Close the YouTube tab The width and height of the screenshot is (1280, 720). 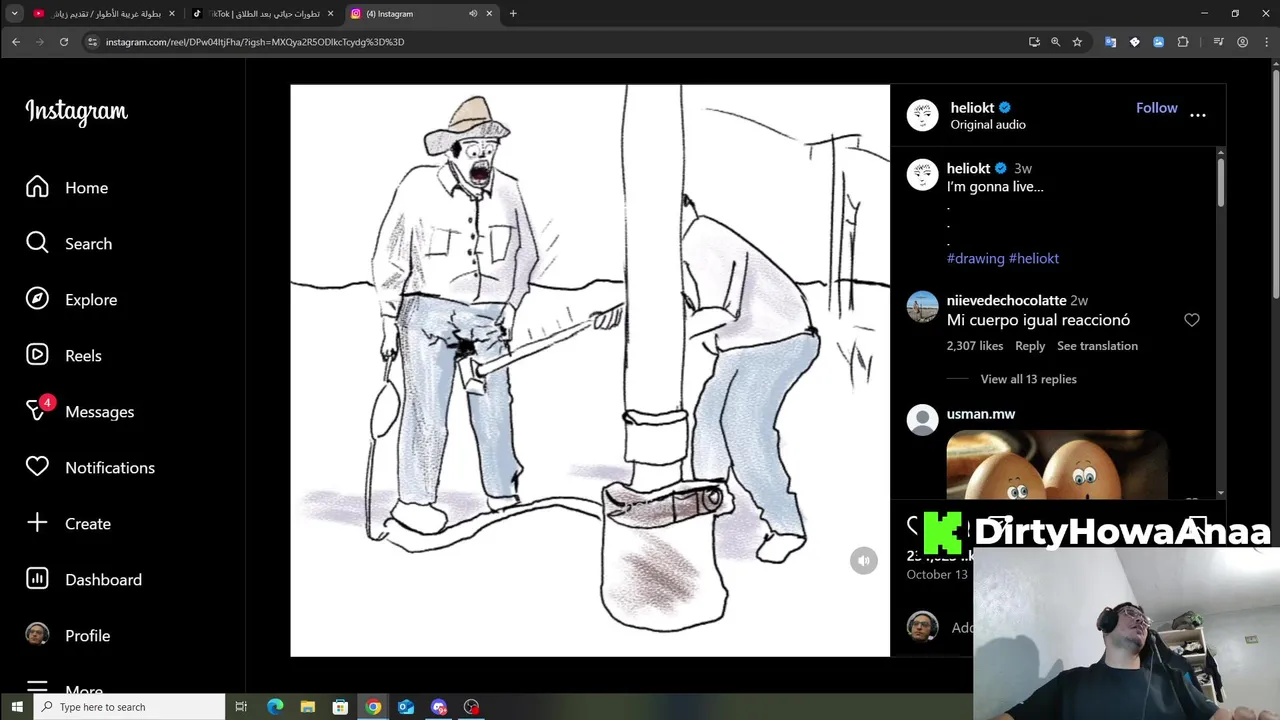tap(172, 14)
